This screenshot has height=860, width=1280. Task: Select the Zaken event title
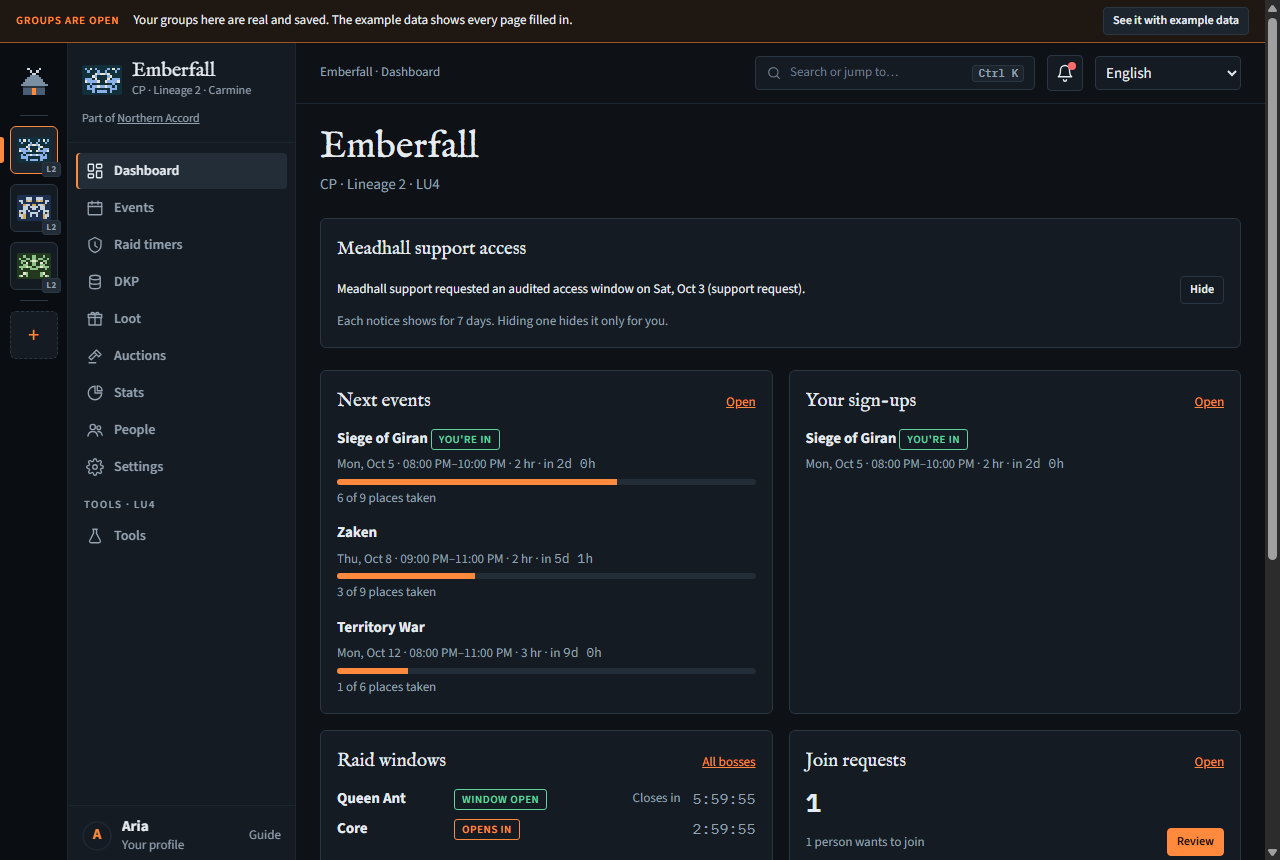tap(357, 532)
